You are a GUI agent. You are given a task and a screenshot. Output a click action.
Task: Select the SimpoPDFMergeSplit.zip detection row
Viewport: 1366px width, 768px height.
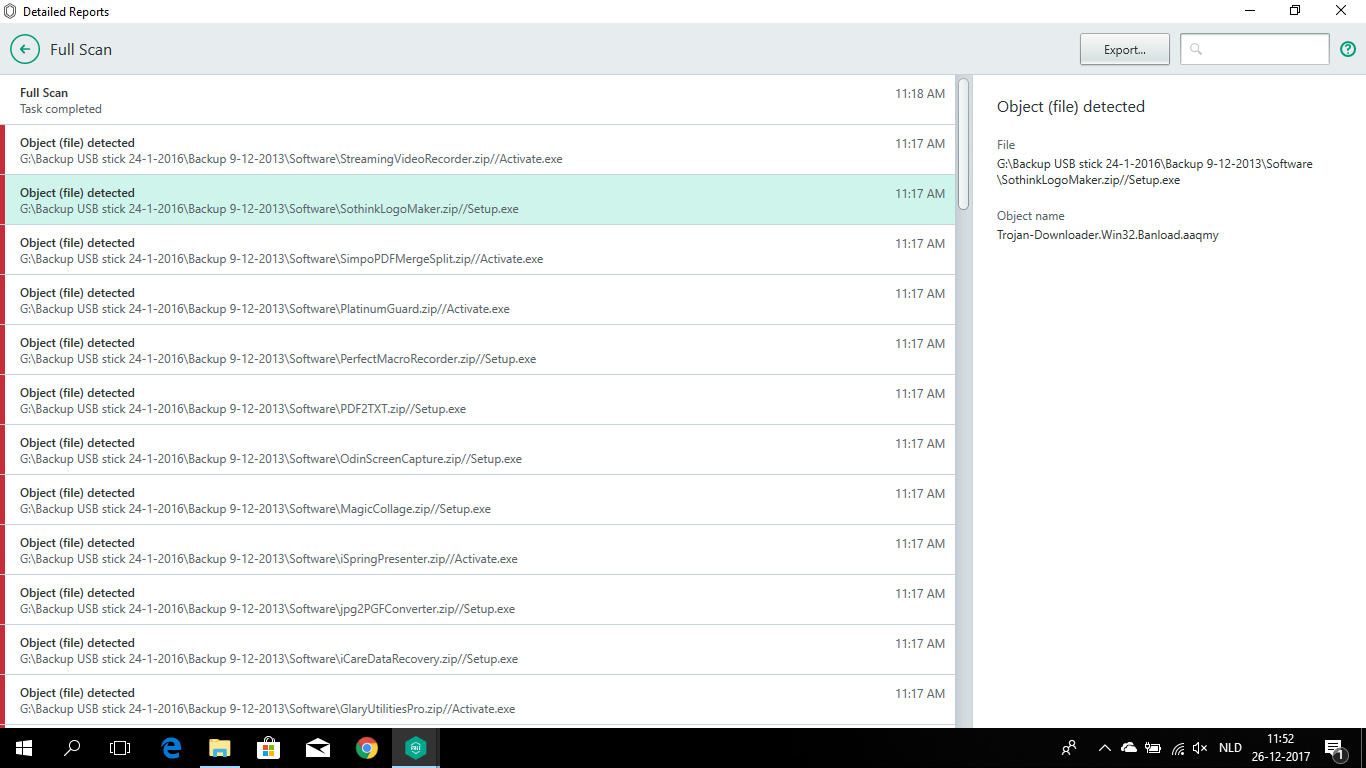[x=477, y=250]
